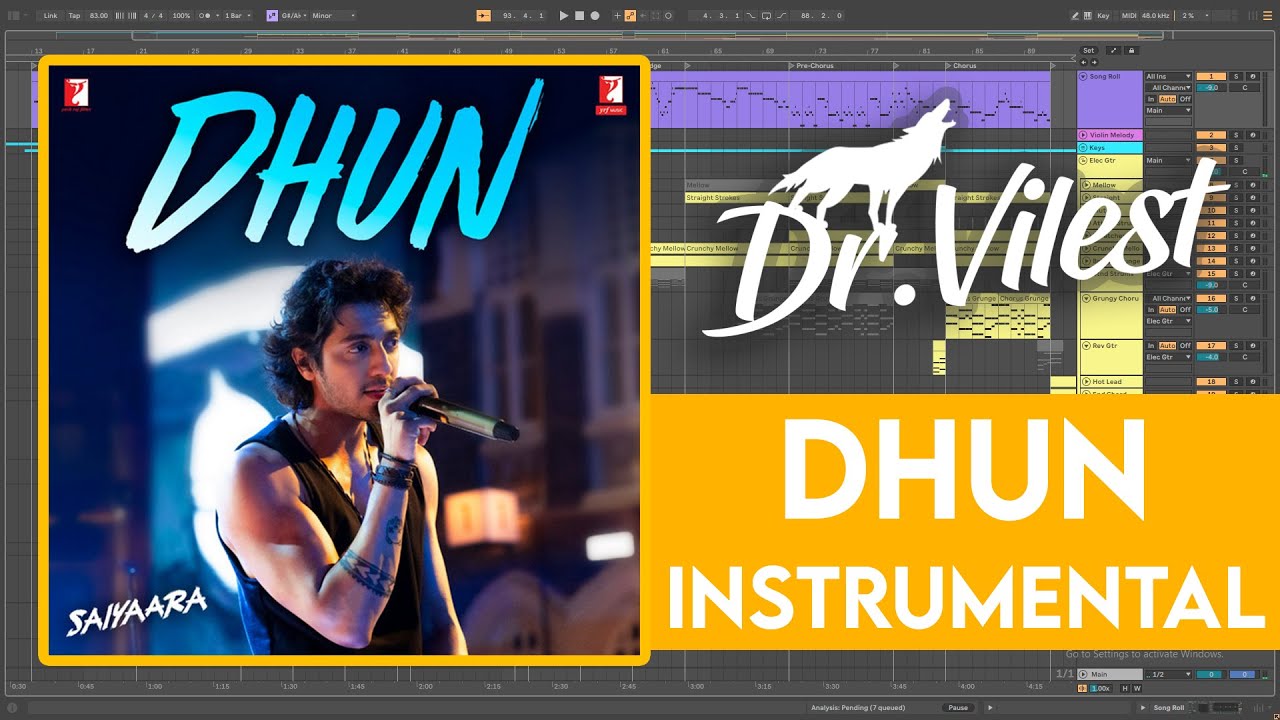
Task: Open Song Roll All Ins input dropdown
Action: (x=1168, y=76)
